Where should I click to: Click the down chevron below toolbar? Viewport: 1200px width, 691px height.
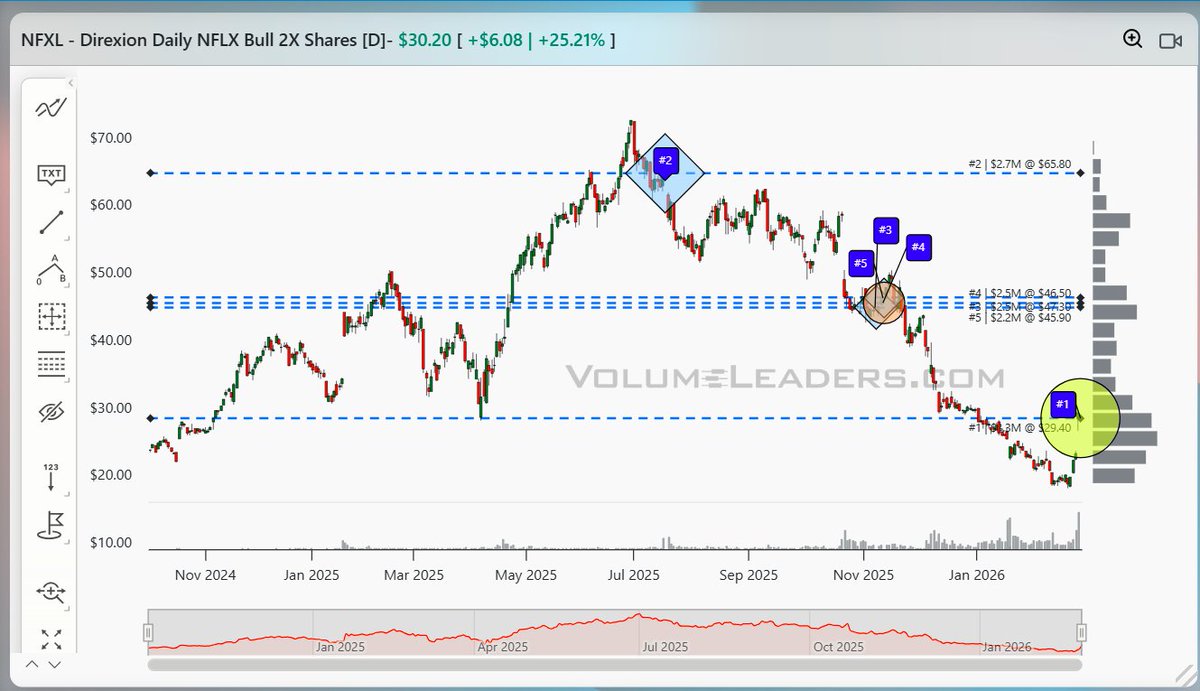click(x=55, y=664)
